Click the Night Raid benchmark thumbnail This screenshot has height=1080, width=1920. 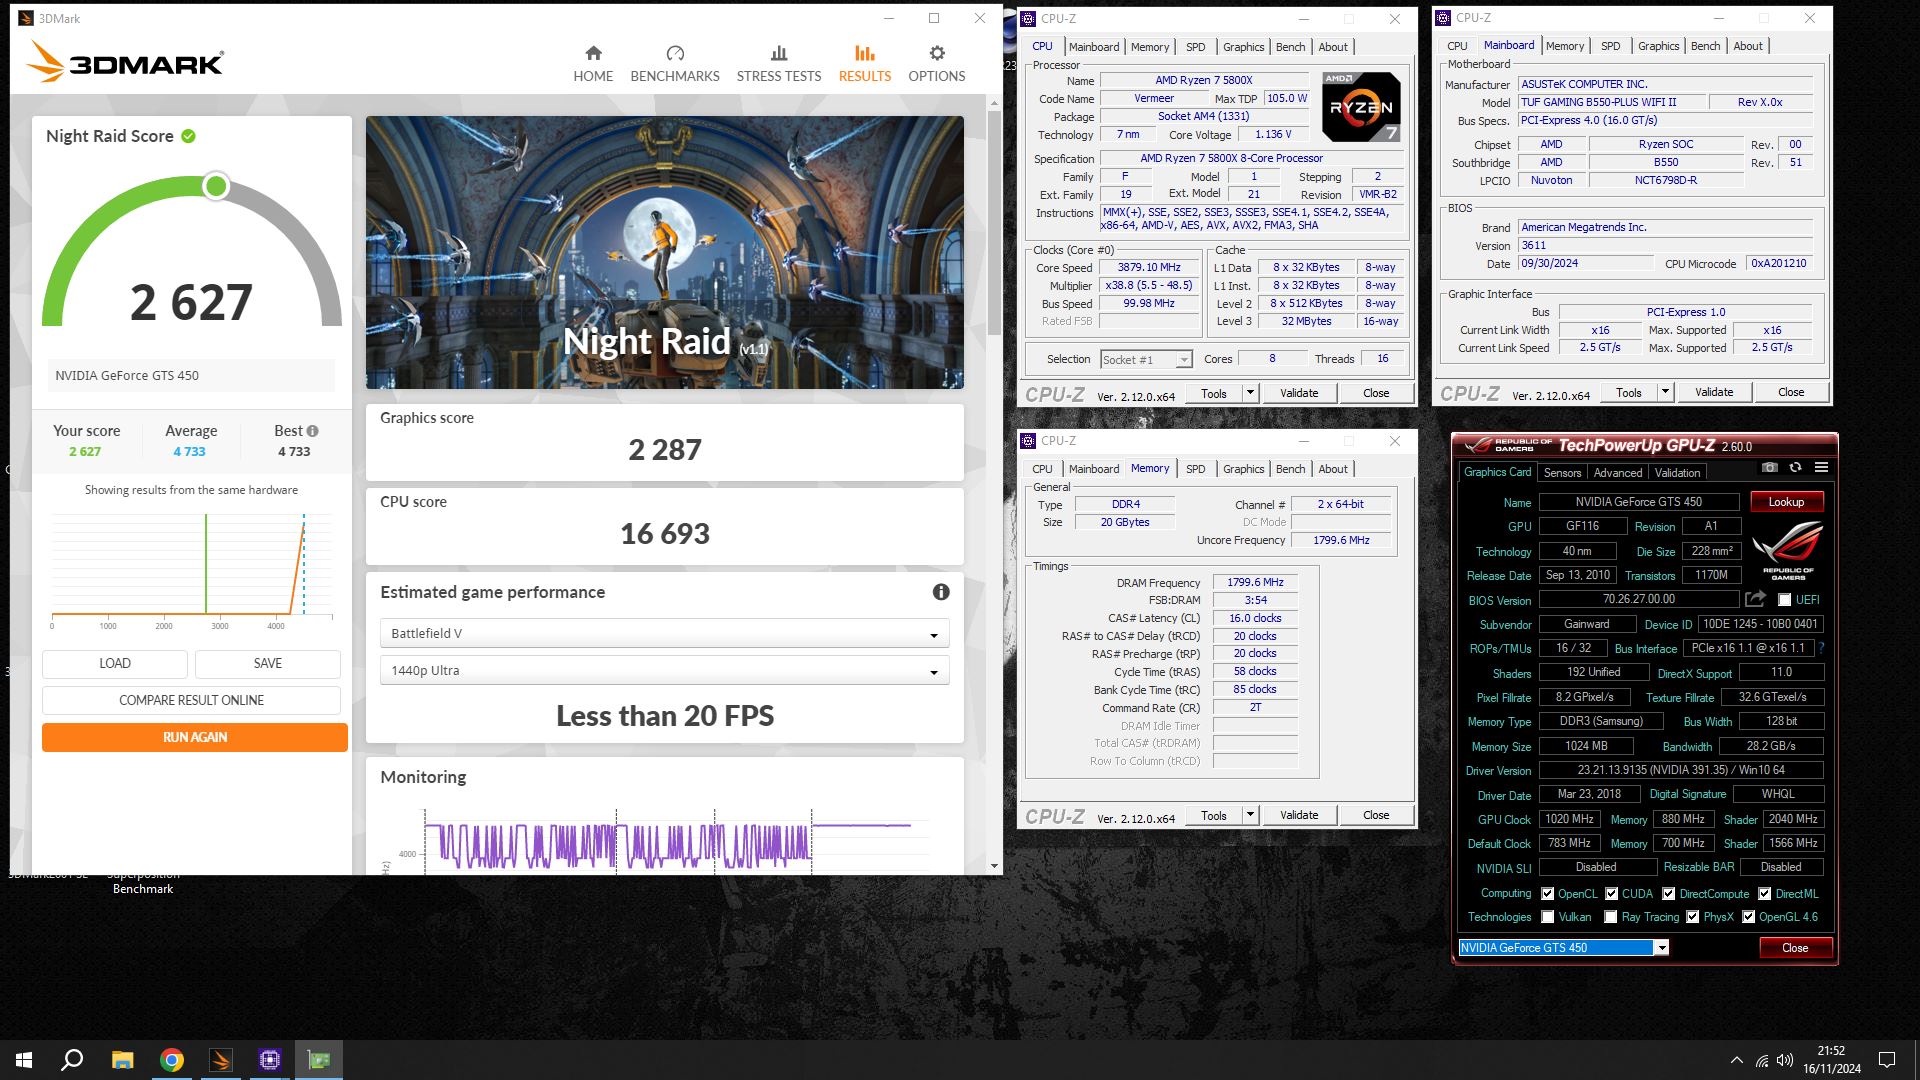(664, 252)
